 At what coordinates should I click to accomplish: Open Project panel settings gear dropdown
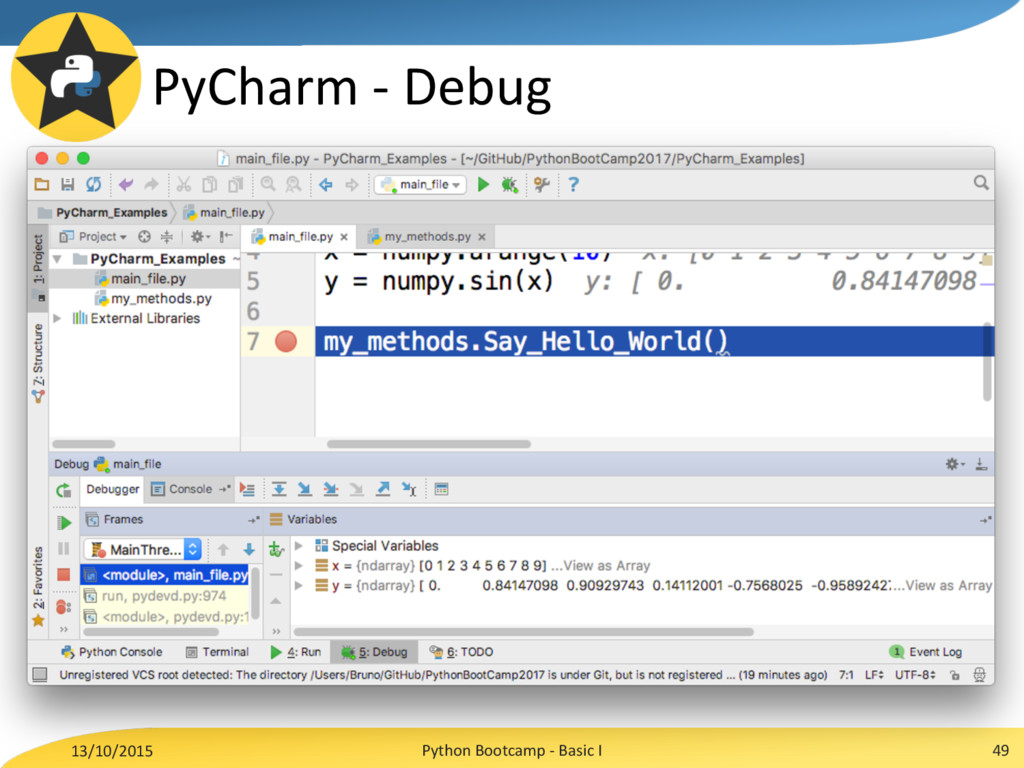200,236
